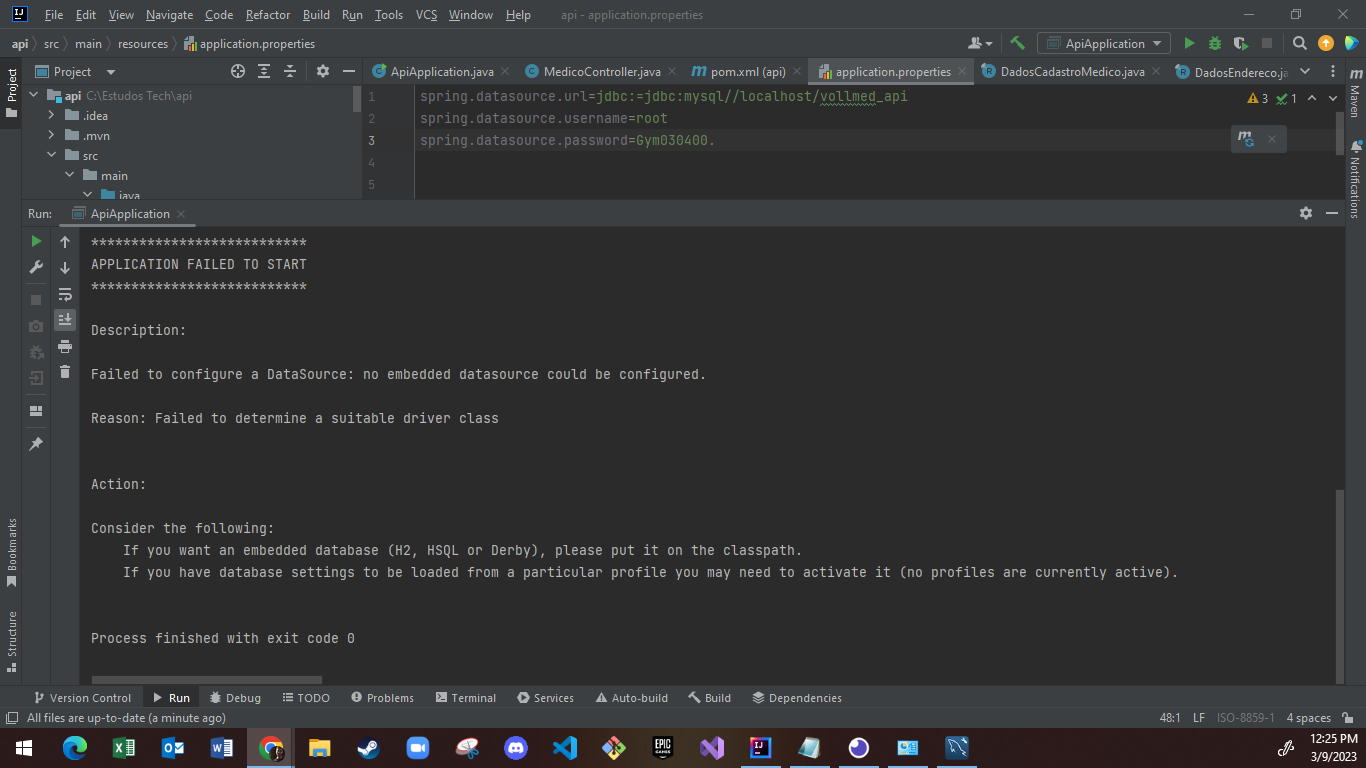Collapse all in the Project panel
This screenshot has width=1366, height=768.
[x=290, y=71]
